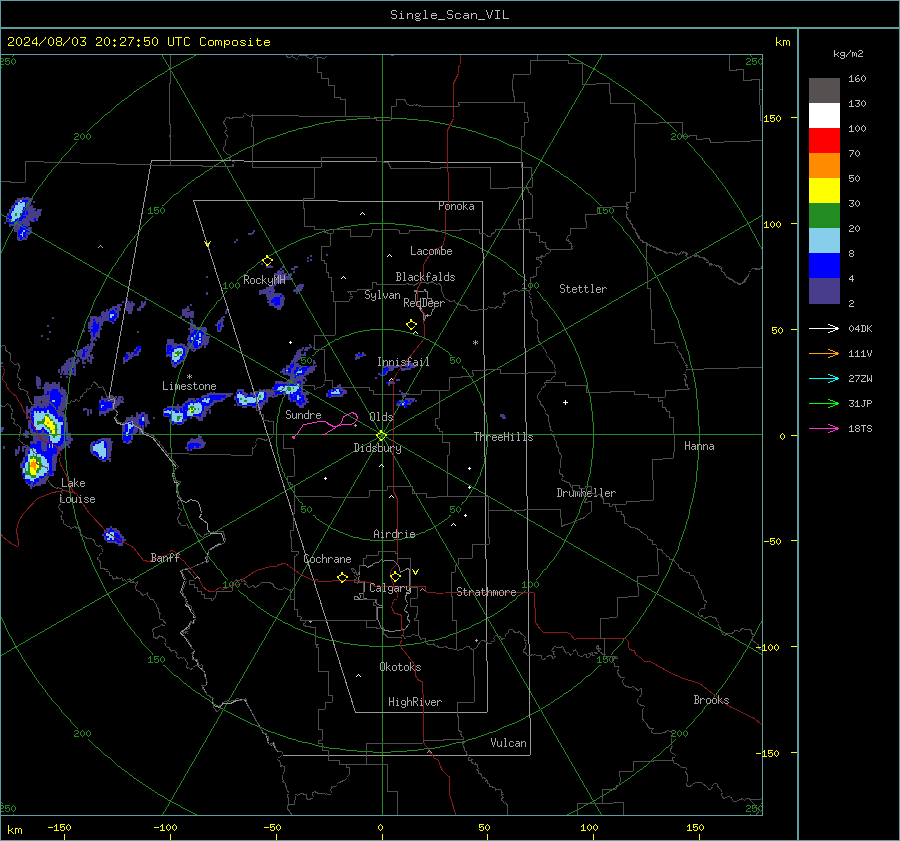Screen dimensions: 900x841
Task: Click the yellow diamond marker near RockyMH
Action: tap(267, 261)
